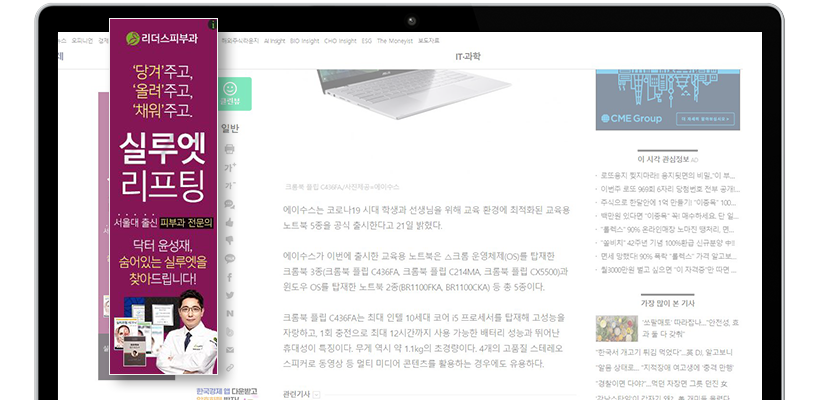
Task: Share via Naver N icon
Action: [229, 313]
